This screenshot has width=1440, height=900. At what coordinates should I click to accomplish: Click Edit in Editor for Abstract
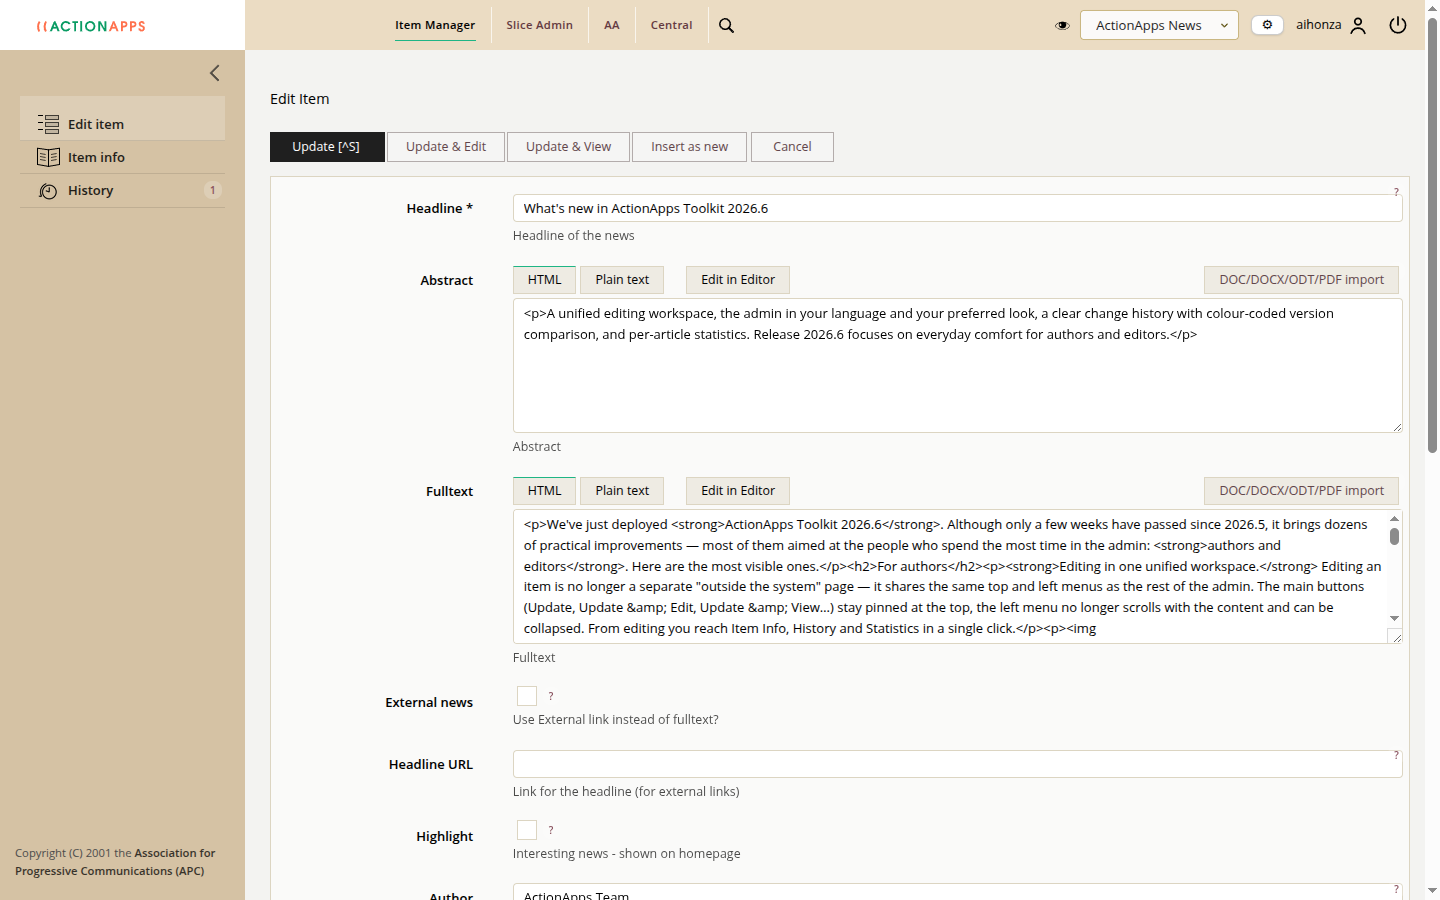(738, 280)
